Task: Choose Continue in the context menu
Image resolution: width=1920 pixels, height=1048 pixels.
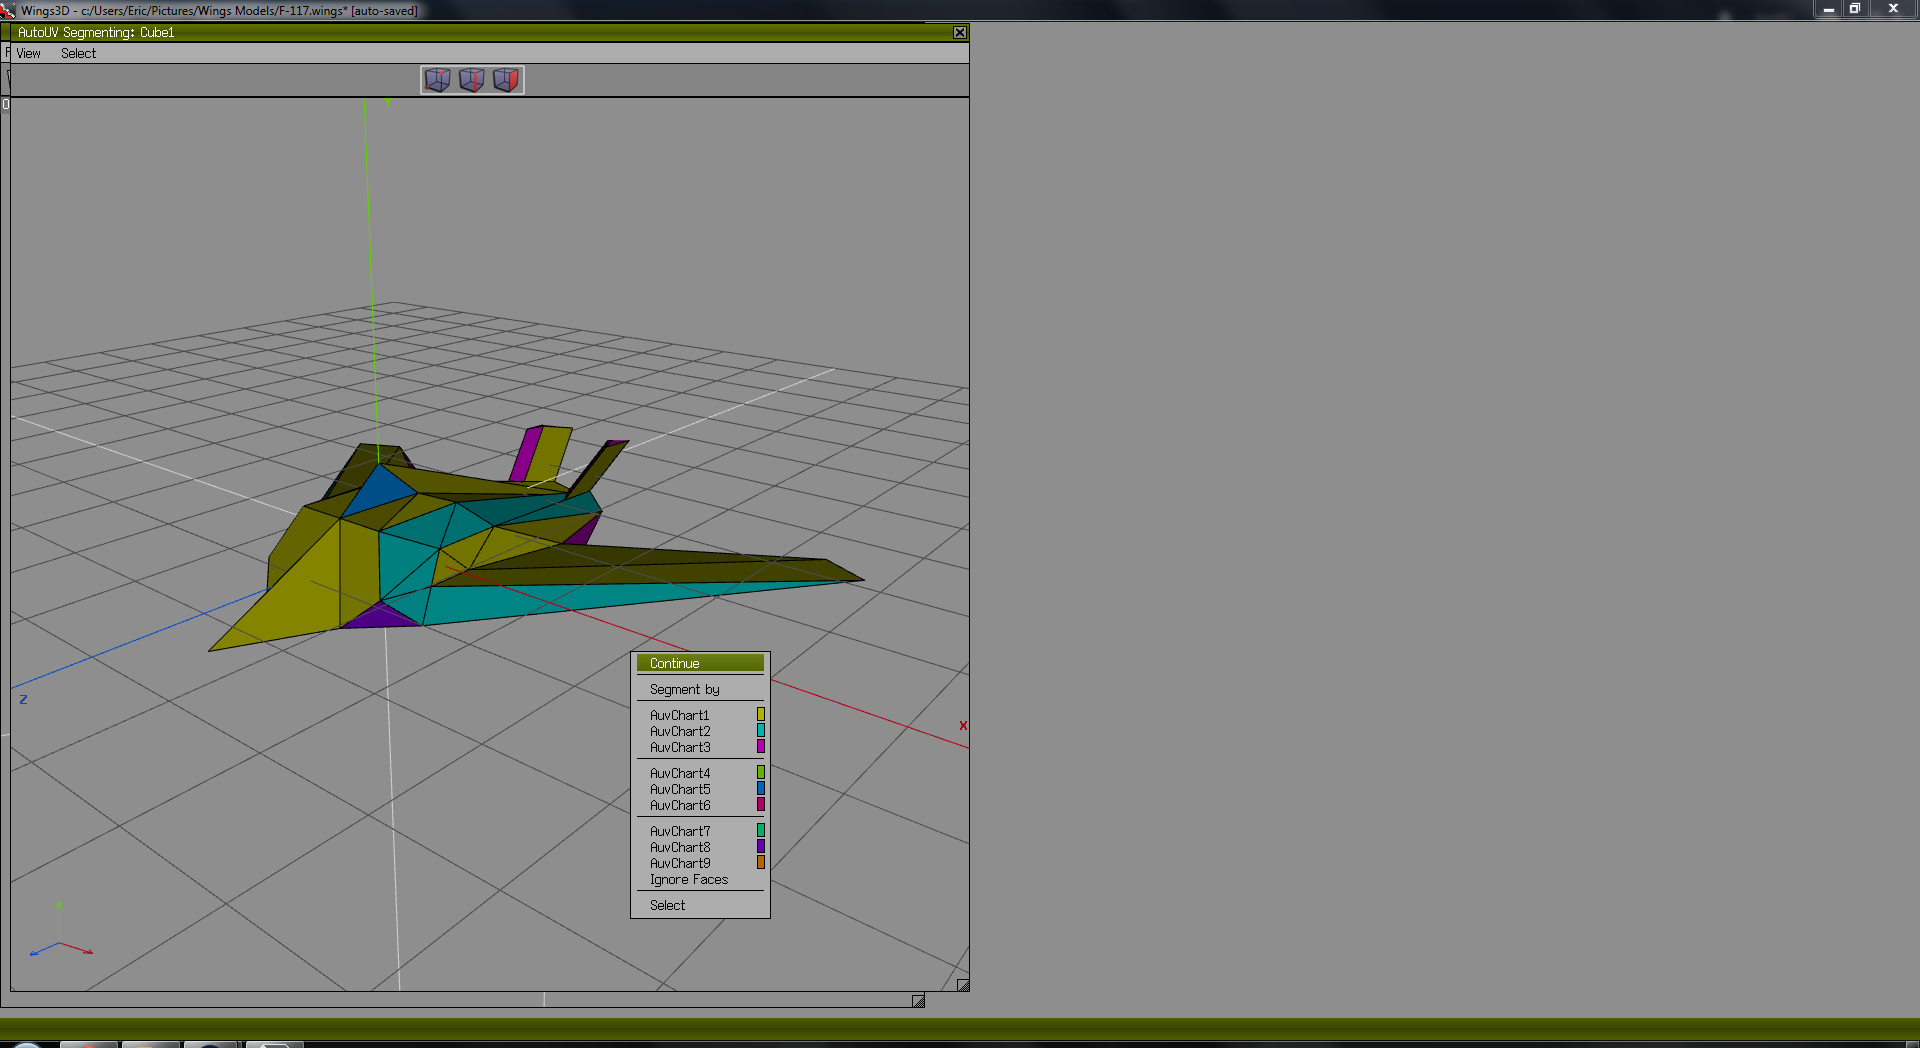Action: [700, 663]
